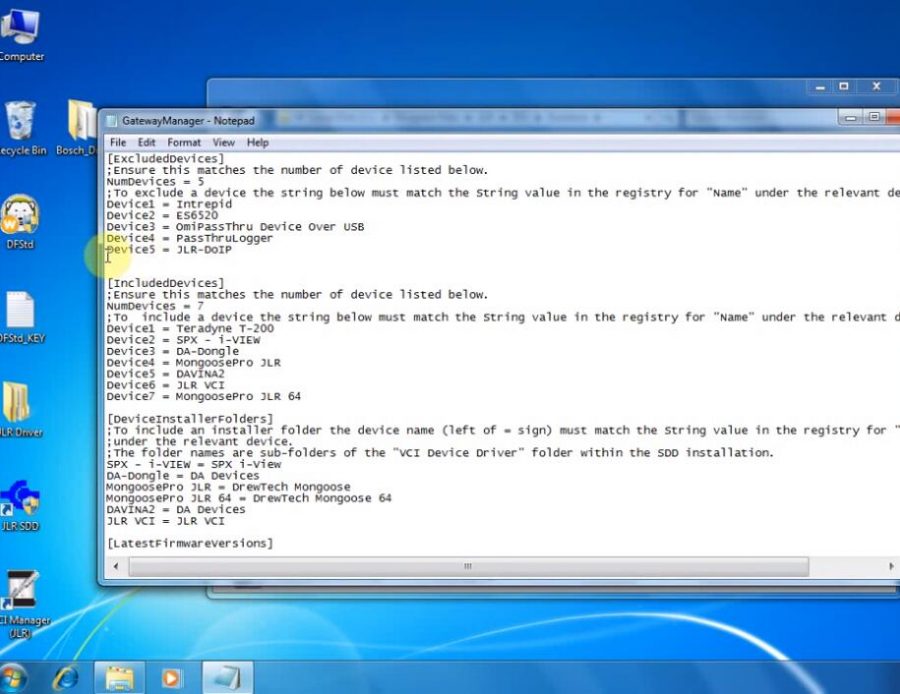Click the horizontal scrollbar in Notepad
The image size is (900, 694).
[x=466, y=566]
